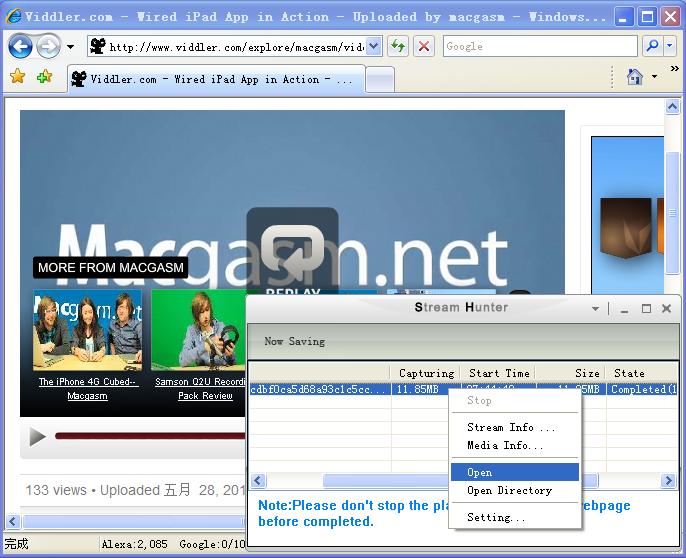This screenshot has height=558, width=686.
Task: Click the 11.85MB capturing cell
Action: tap(418, 389)
